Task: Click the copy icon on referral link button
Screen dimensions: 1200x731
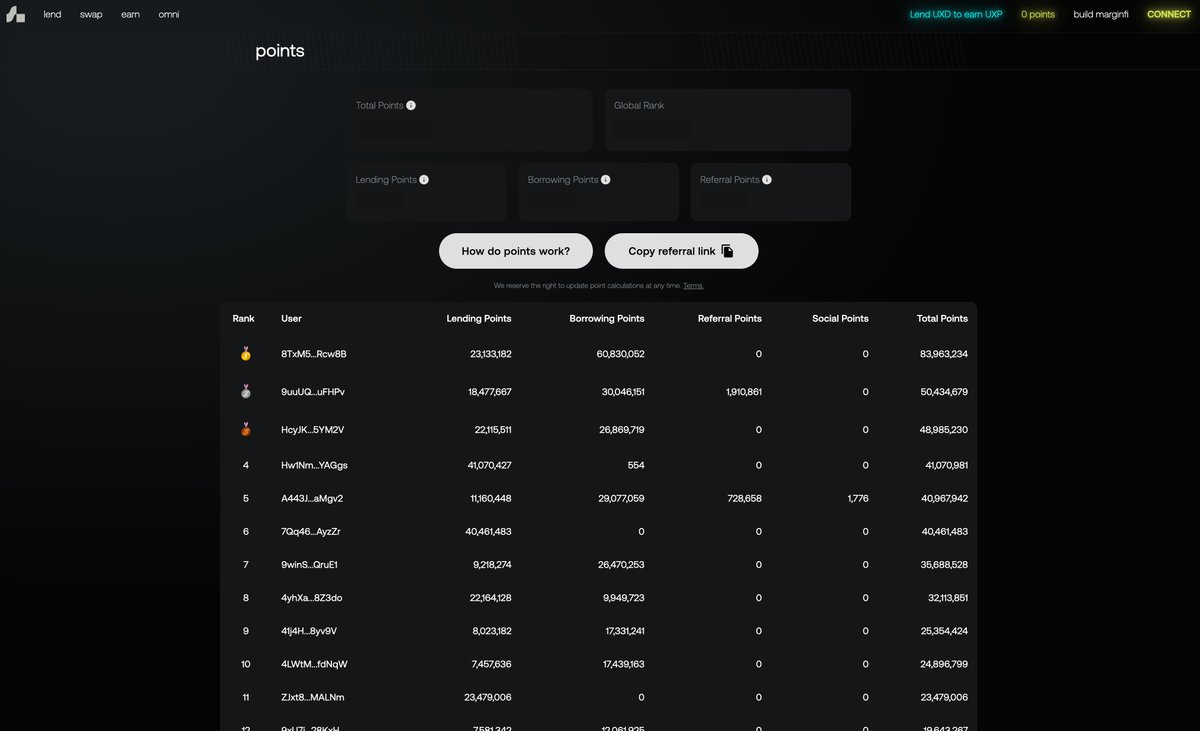Action: (x=728, y=251)
